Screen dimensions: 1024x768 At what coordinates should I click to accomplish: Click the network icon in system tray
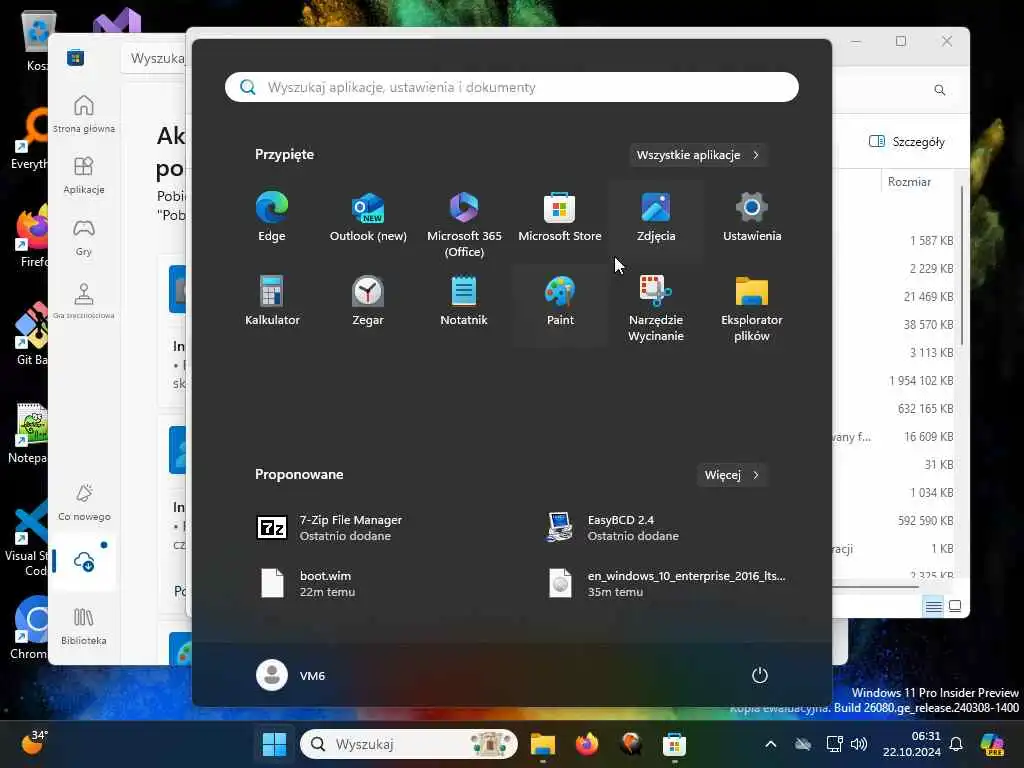(834, 744)
